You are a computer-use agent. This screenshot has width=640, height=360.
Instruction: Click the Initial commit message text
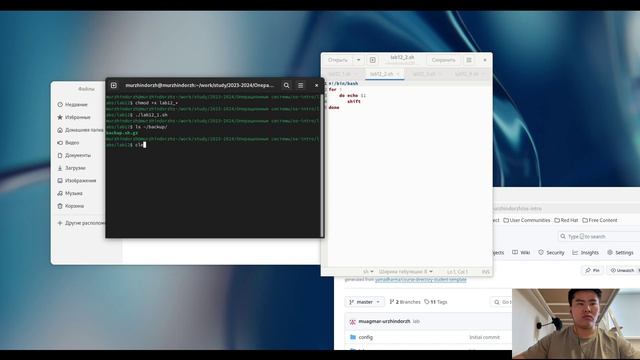coord(484,337)
